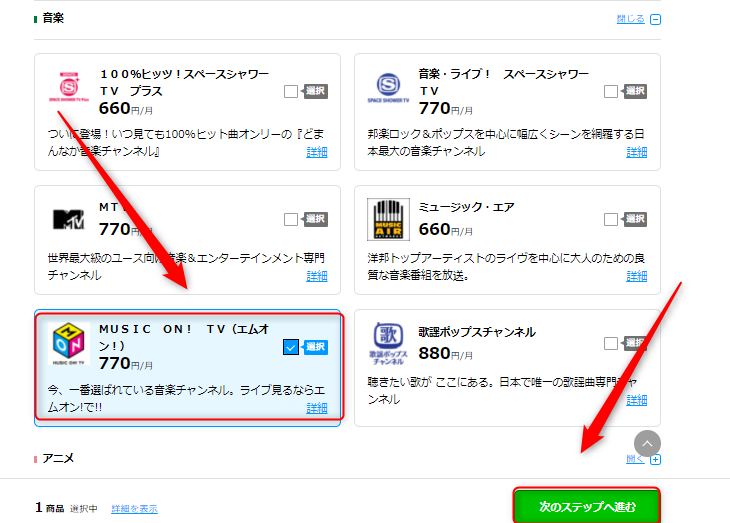Click 選択 label for ミュージック・エア
The image size is (730, 523).
(x=635, y=219)
